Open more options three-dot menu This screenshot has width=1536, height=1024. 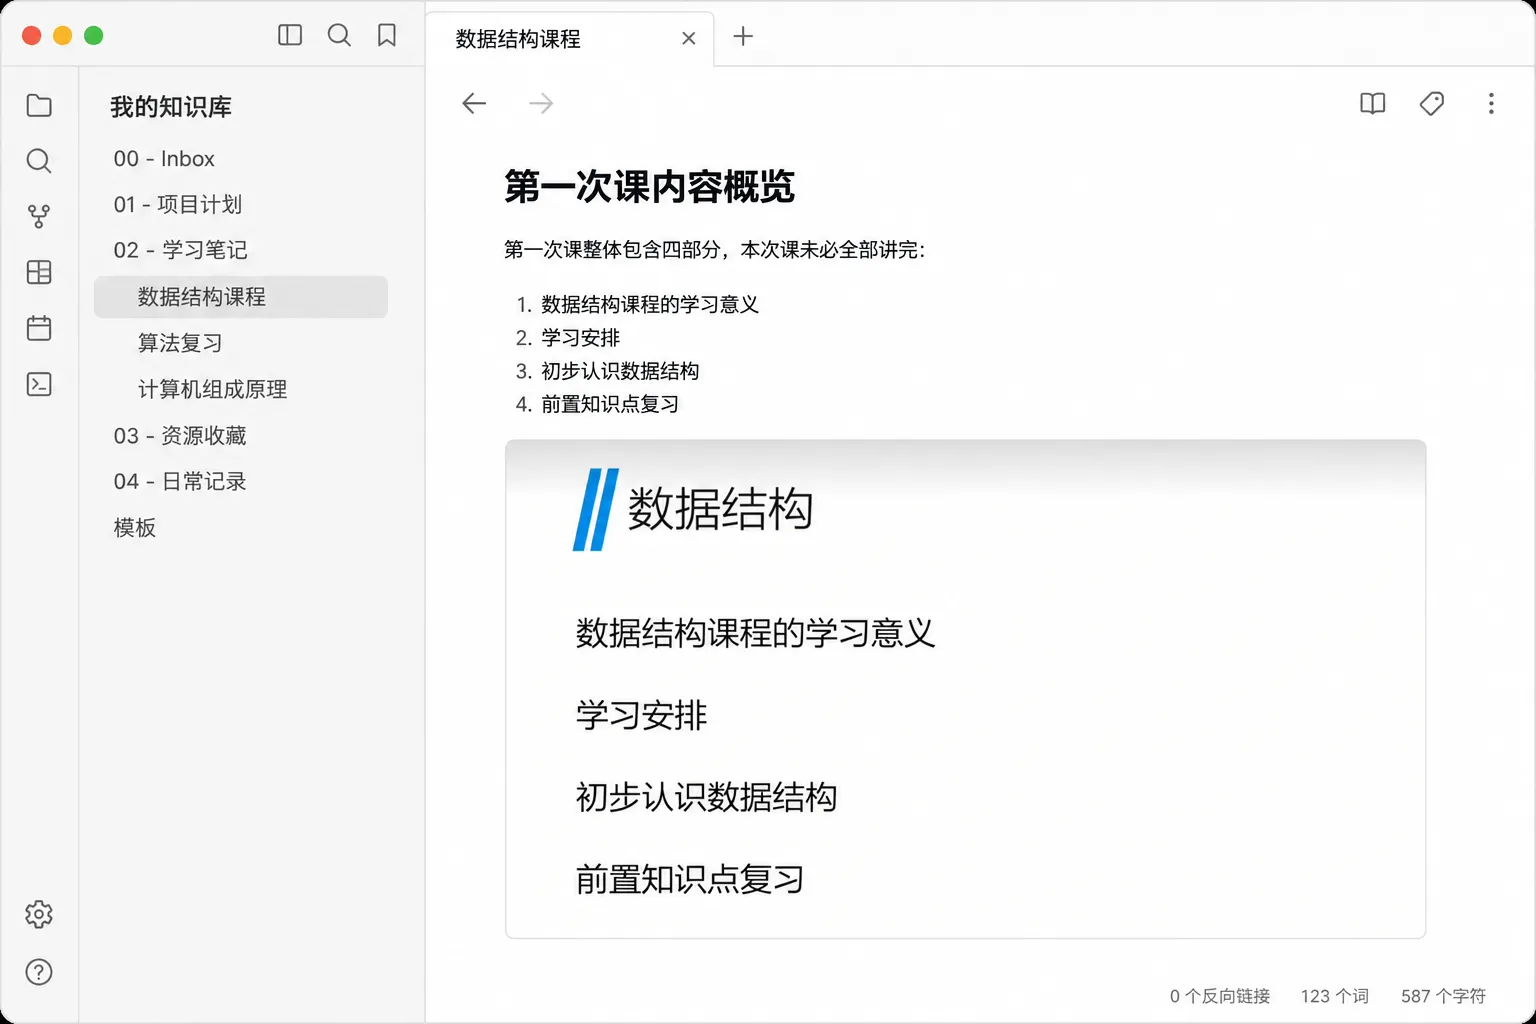coord(1491,104)
